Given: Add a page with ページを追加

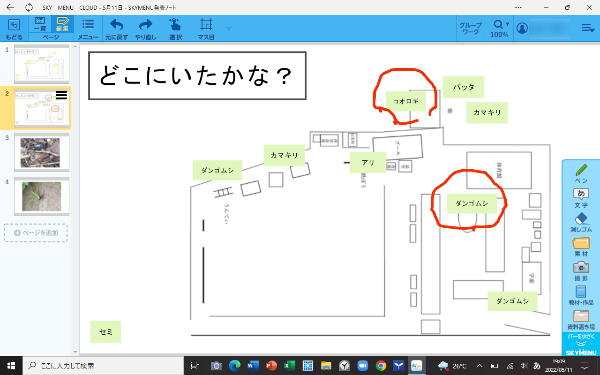Looking at the screenshot, I should 36,233.
